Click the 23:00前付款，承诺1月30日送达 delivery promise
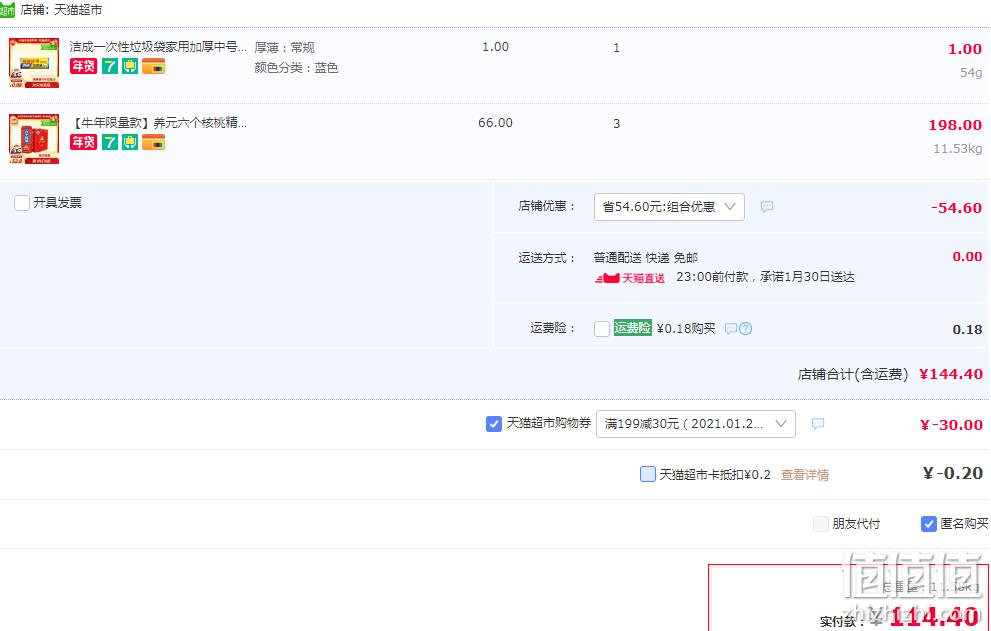 pyautogui.click(x=765, y=277)
